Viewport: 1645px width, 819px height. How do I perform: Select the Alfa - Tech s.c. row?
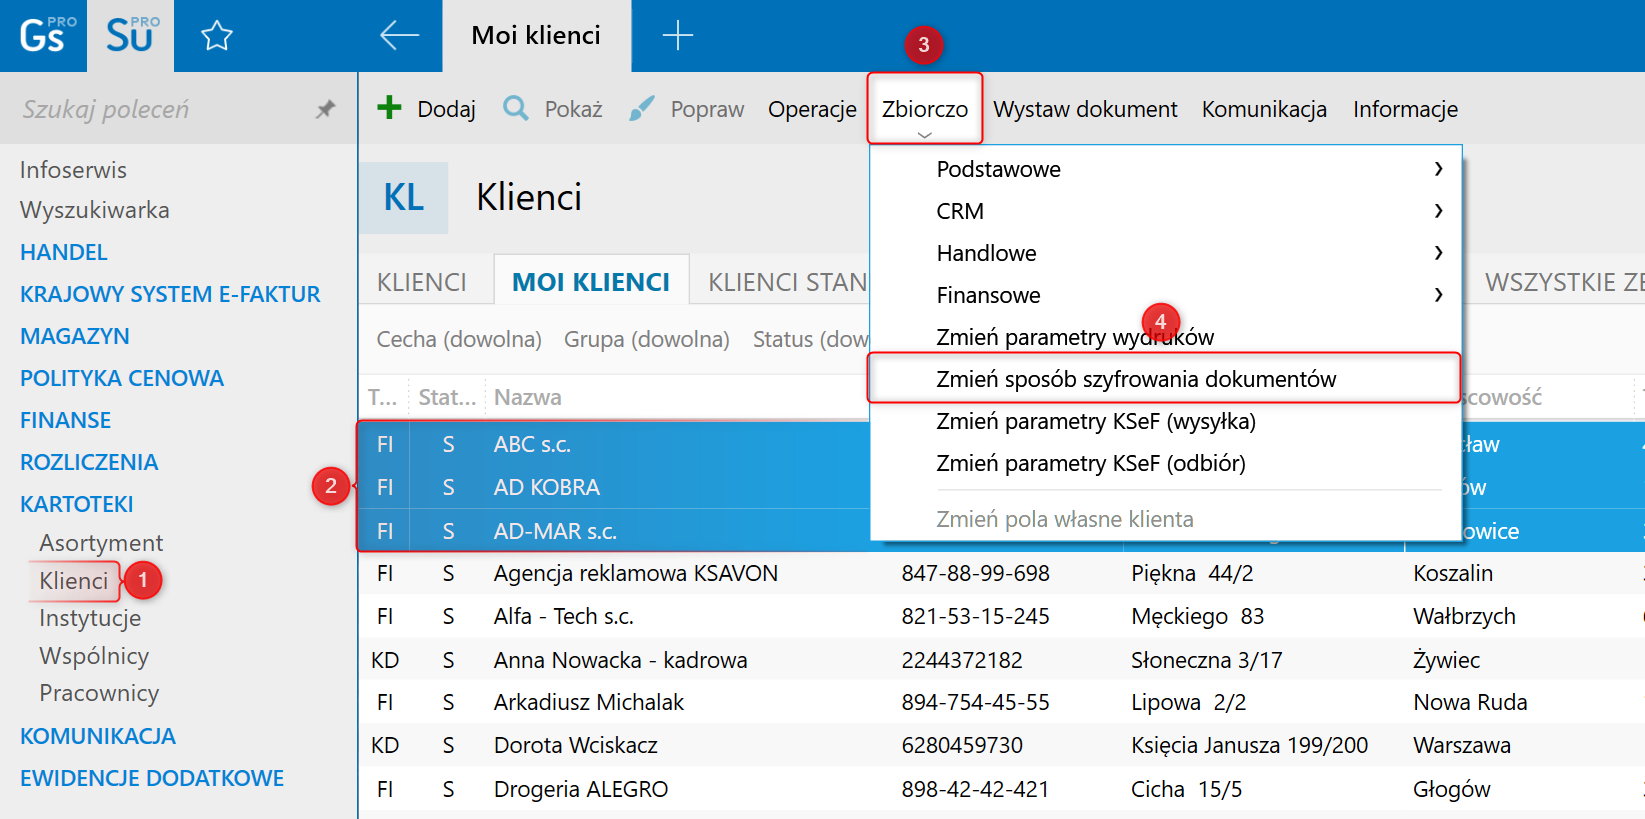click(1002, 616)
